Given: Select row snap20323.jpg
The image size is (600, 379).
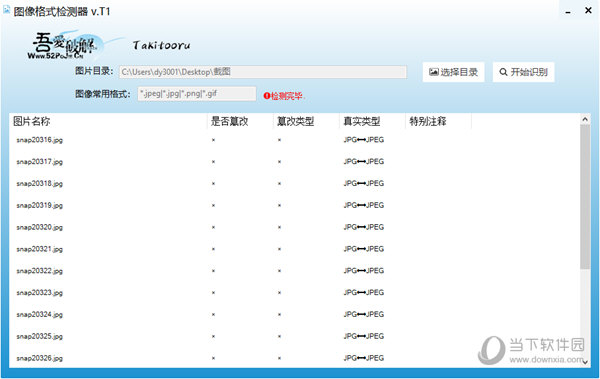Looking at the screenshot, I should pos(295,293).
